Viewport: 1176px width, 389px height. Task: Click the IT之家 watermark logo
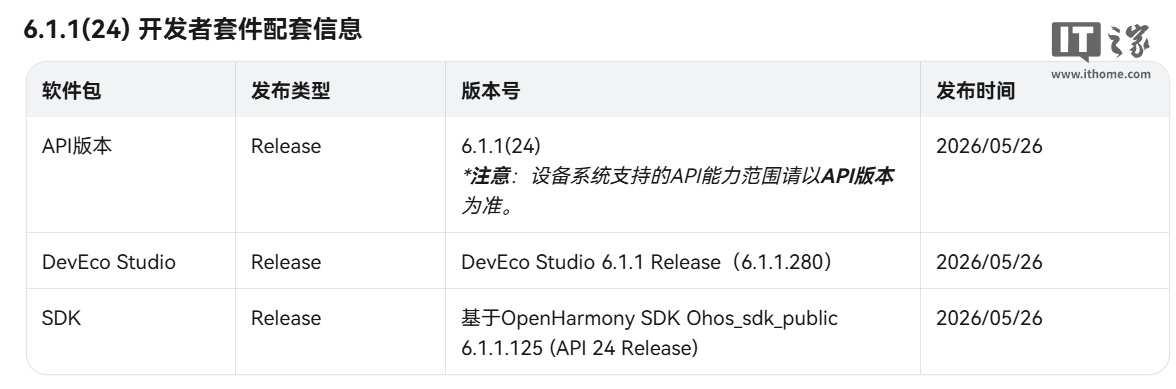click(x=1100, y=41)
